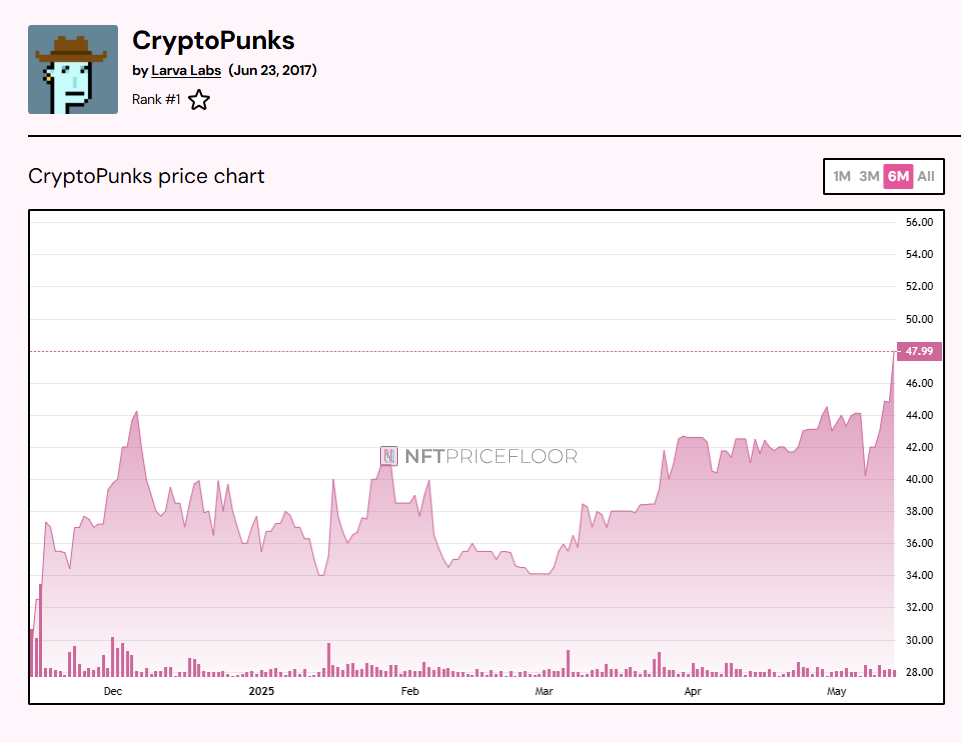
Task: Click the early December price peak near 44
Action: coord(136,412)
